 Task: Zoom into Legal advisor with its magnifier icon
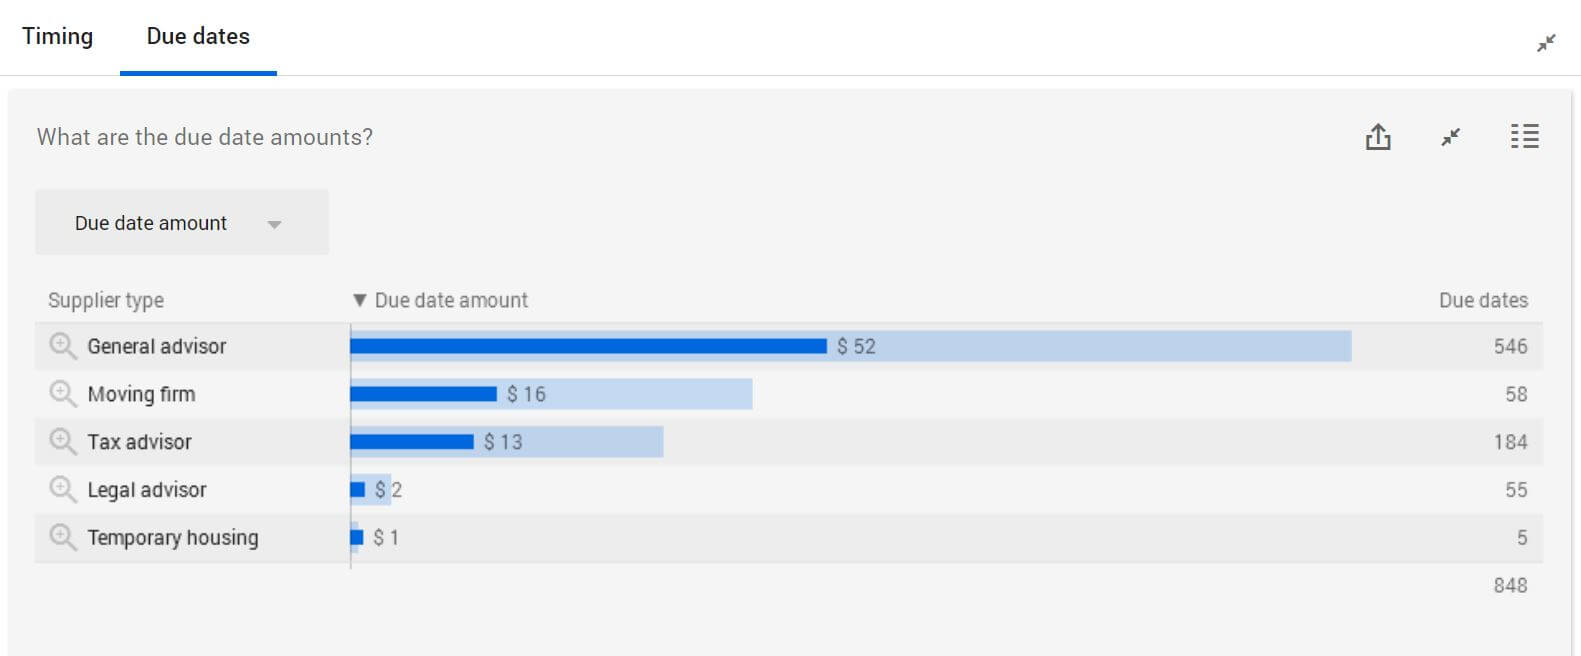click(x=63, y=490)
